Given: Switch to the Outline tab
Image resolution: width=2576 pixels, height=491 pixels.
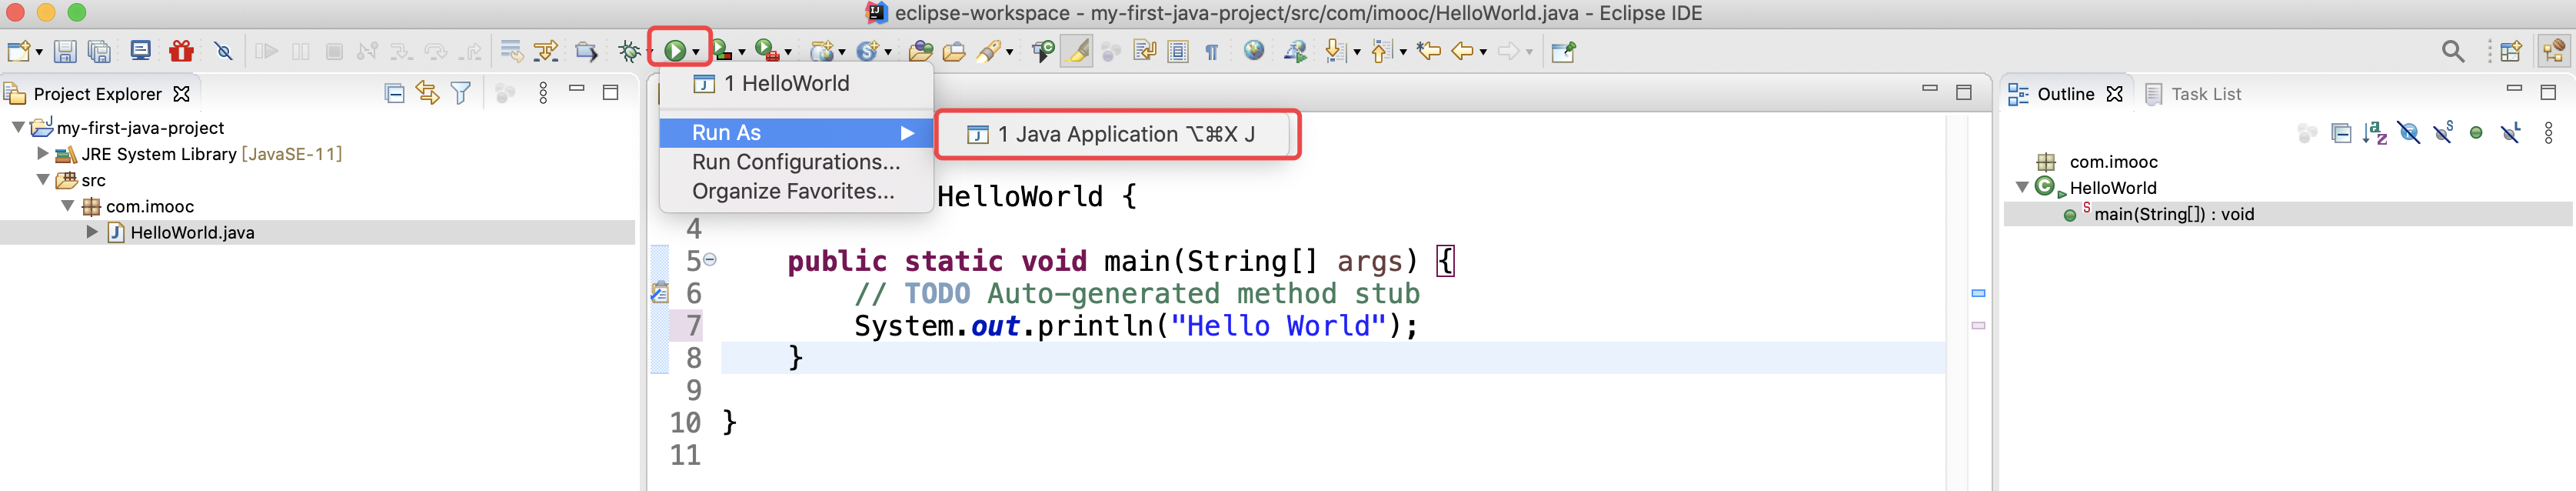Looking at the screenshot, I should [x=2065, y=94].
